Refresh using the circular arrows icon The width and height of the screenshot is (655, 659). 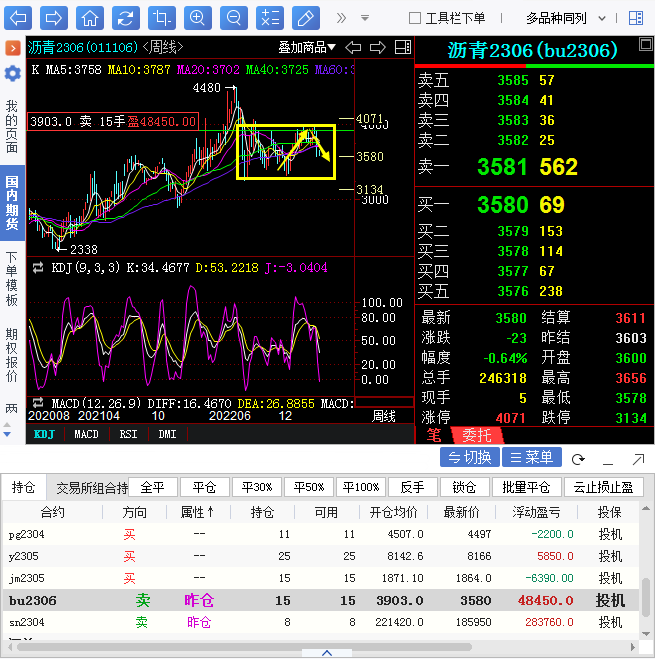126,18
